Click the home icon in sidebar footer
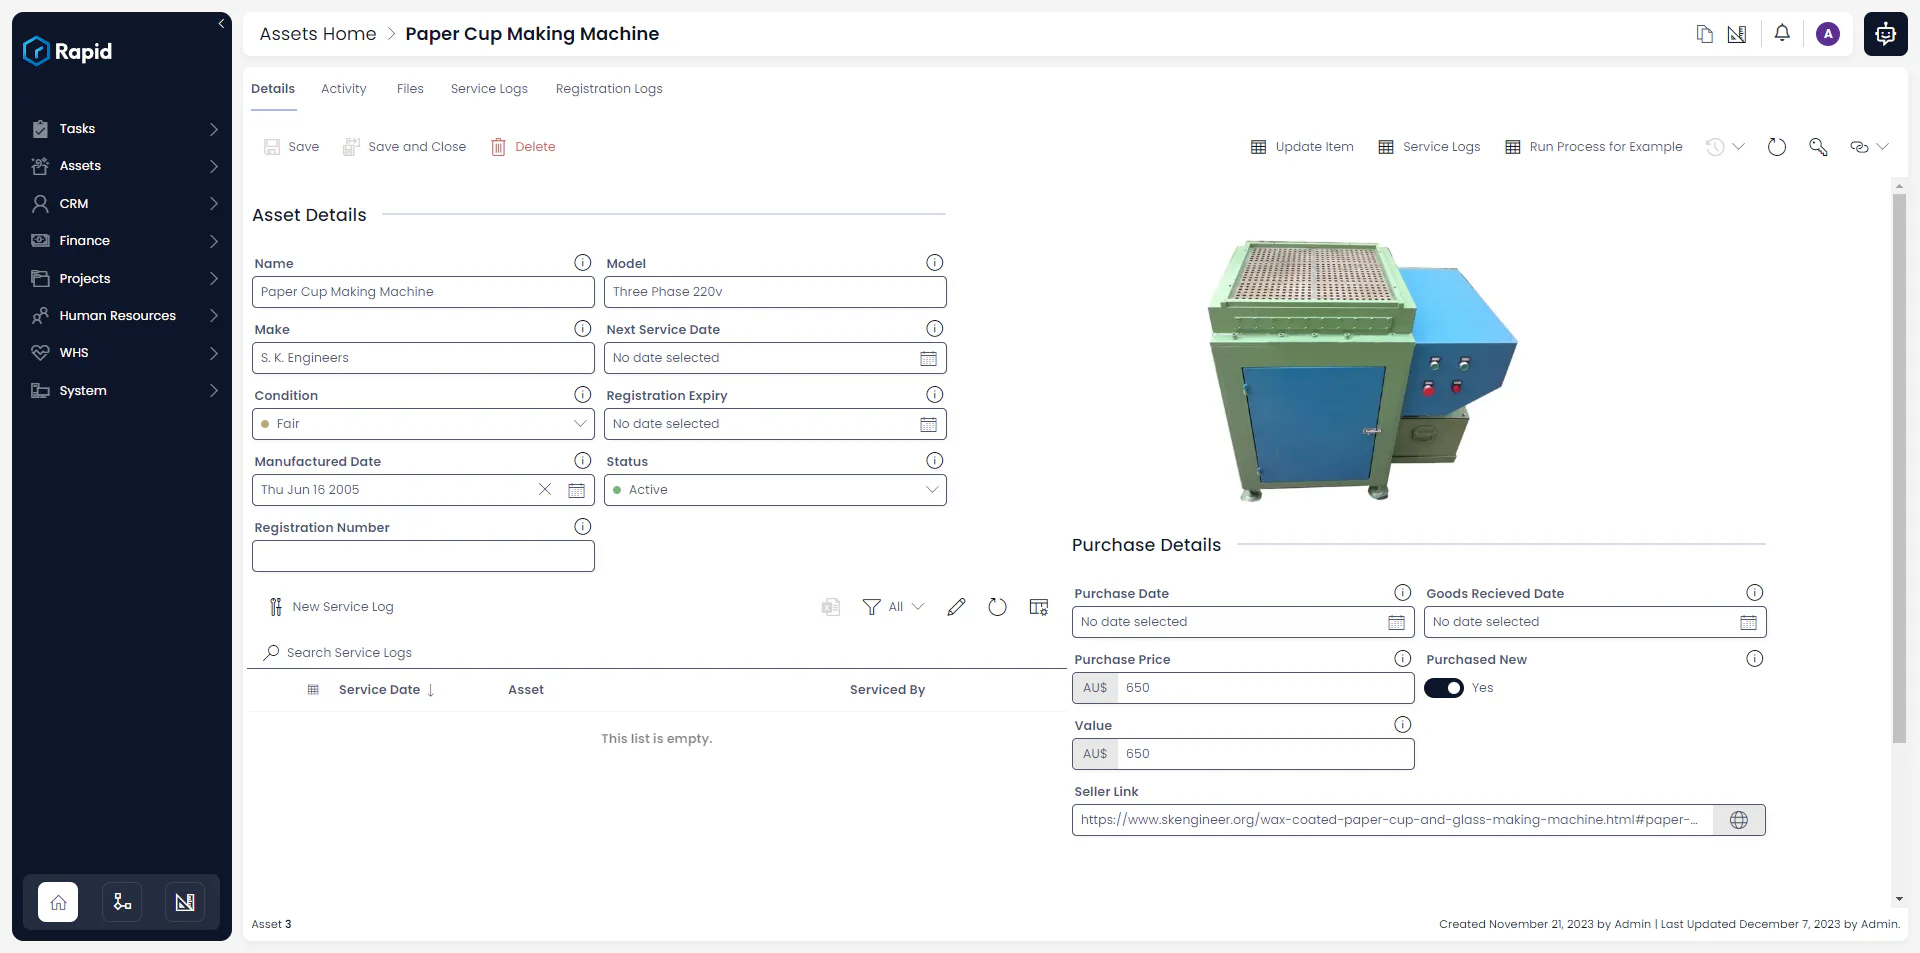The height and width of the screenshot is (953, 1920). (x=58, y=902)
